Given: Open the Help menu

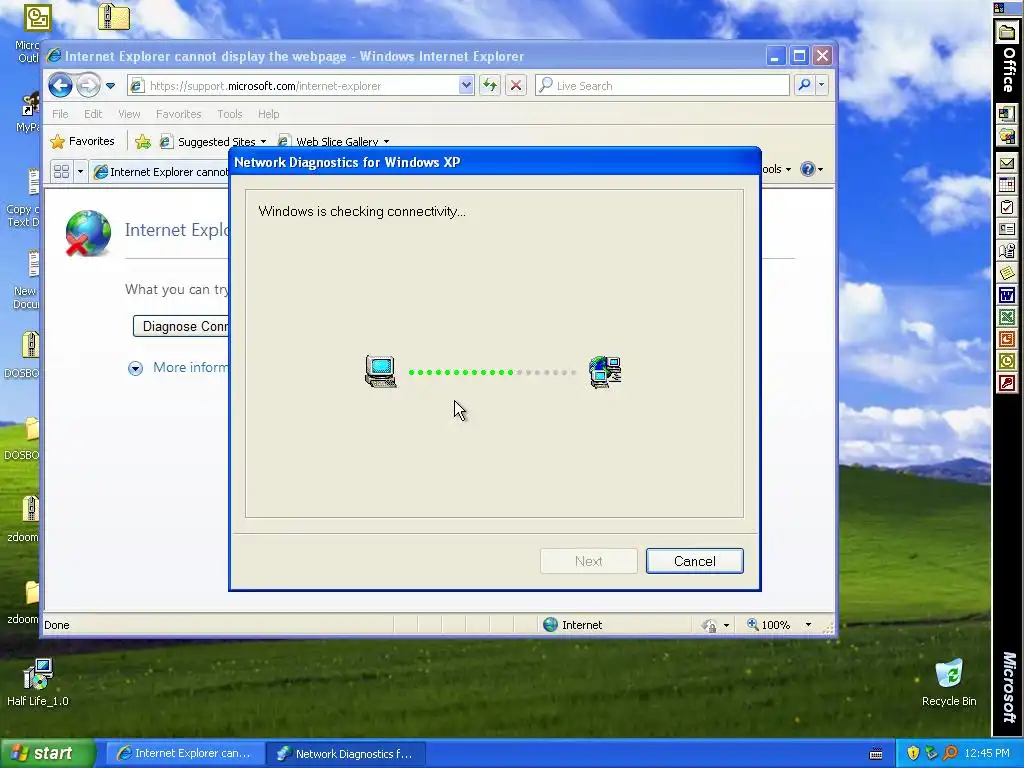Looking at the screenshot, I should pyautogui.click(x=268, y=114).
